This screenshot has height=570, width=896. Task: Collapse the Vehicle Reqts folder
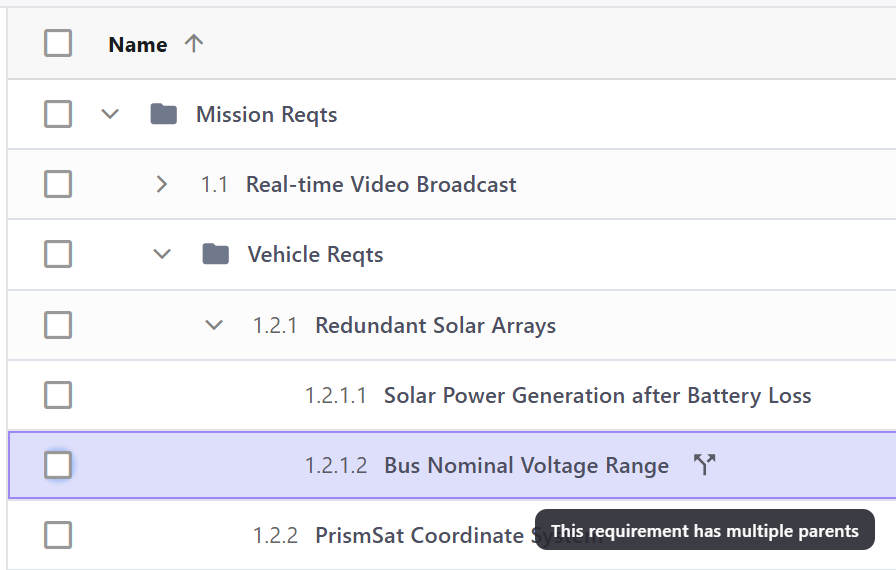tap(162, 254)
